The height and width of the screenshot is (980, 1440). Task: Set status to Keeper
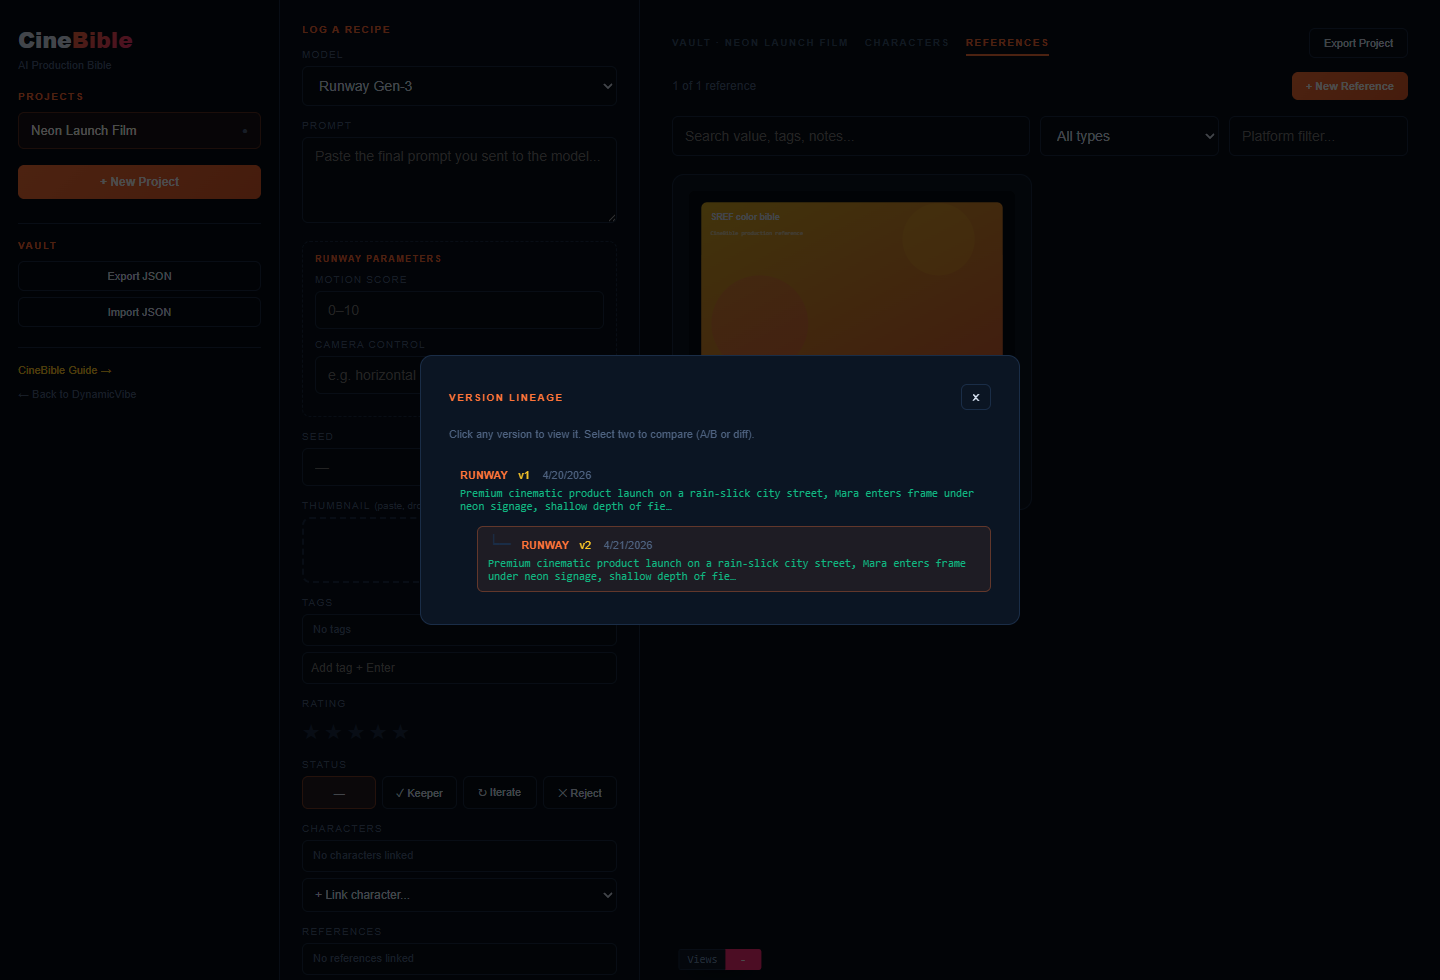pyautogui.click(x=419, y=793)
